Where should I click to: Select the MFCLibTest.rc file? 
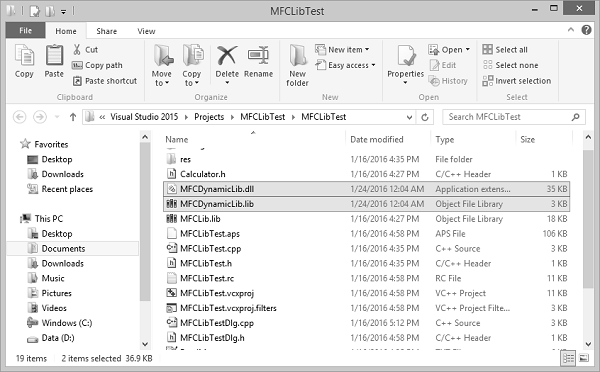click(x=367, y=278)
